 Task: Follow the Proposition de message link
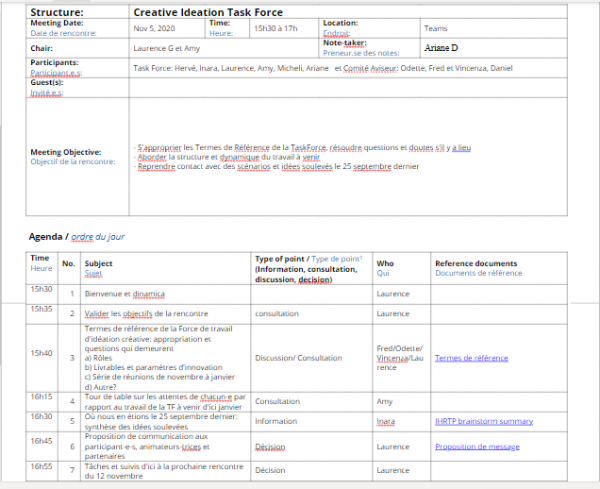[478, 447]
